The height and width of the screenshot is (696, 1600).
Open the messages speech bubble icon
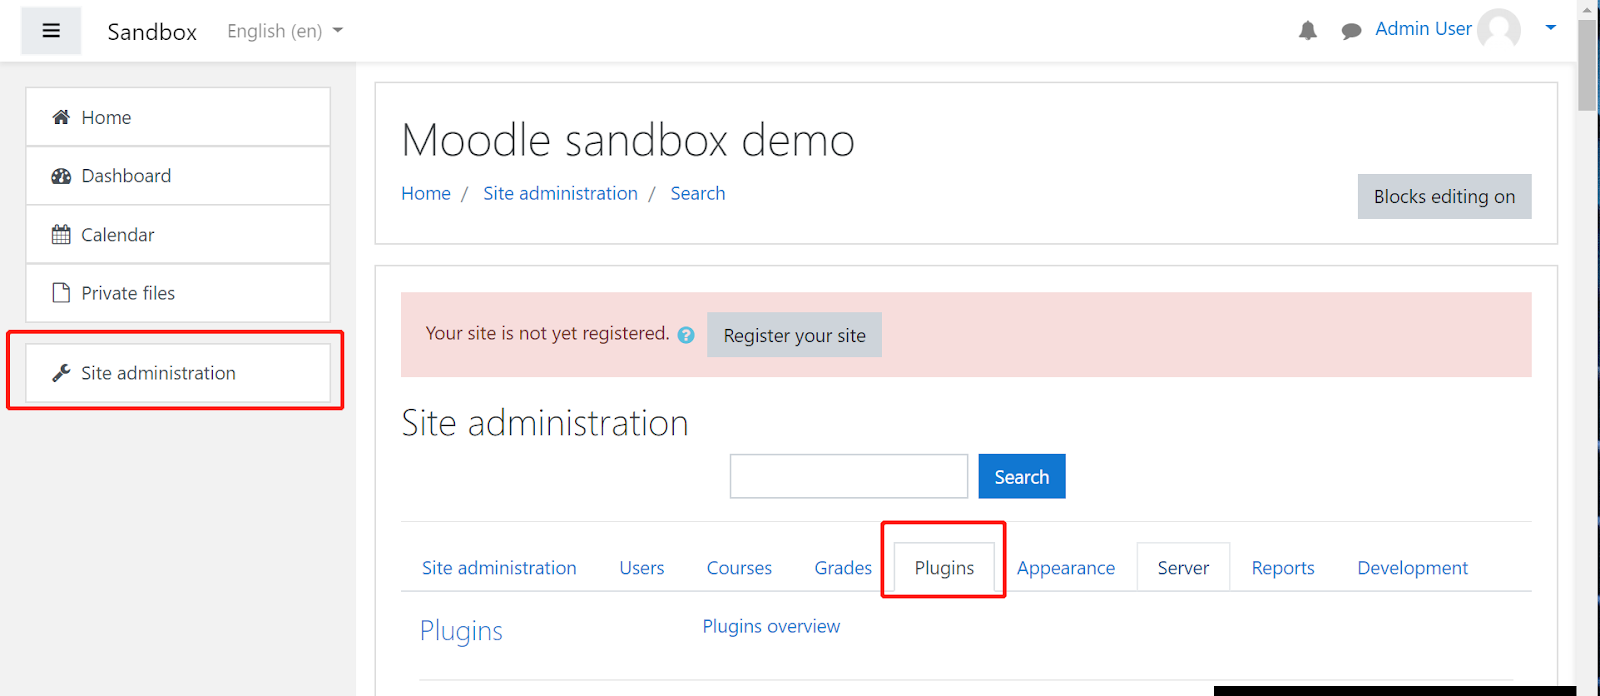(x=1351, y=31)
